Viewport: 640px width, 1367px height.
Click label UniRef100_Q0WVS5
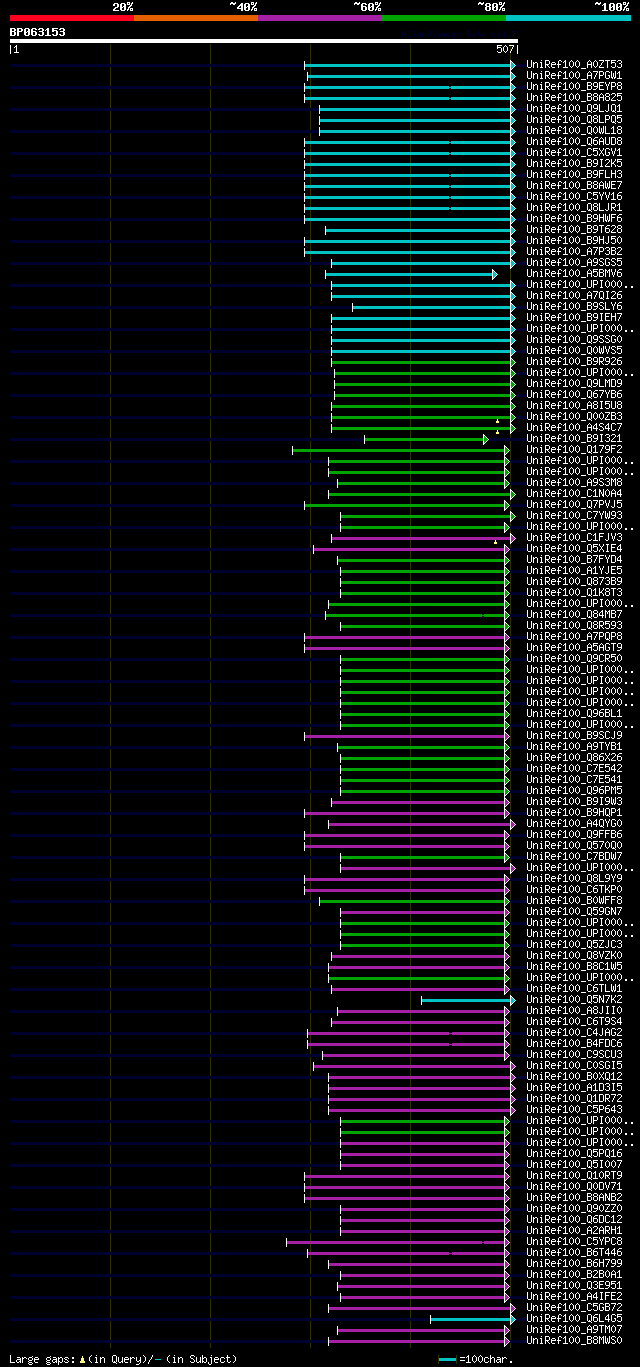(574, 351)
